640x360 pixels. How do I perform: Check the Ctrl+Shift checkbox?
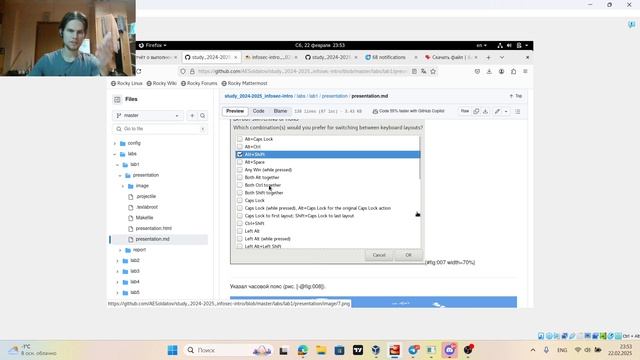(x=240, y=223)
